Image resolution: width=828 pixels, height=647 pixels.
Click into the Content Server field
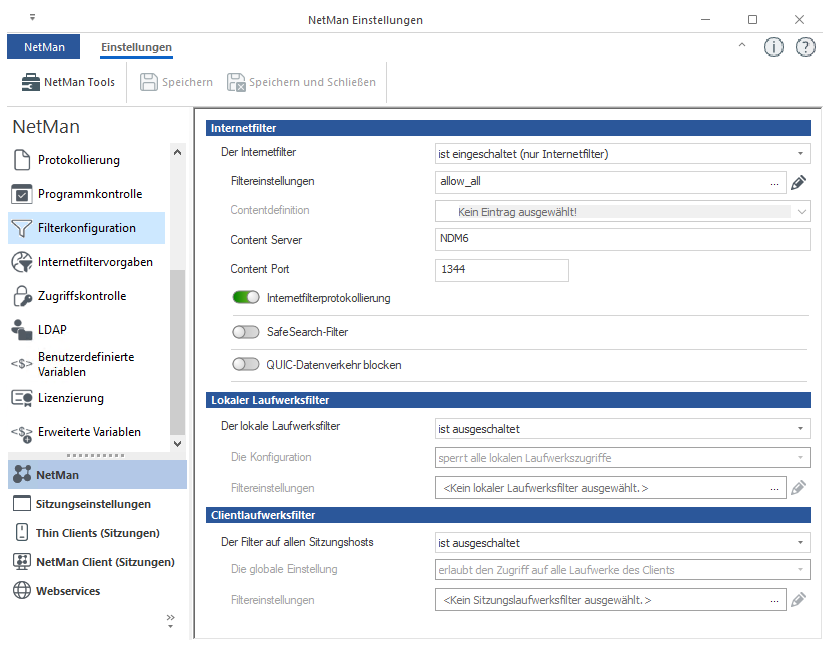(620, 240)
